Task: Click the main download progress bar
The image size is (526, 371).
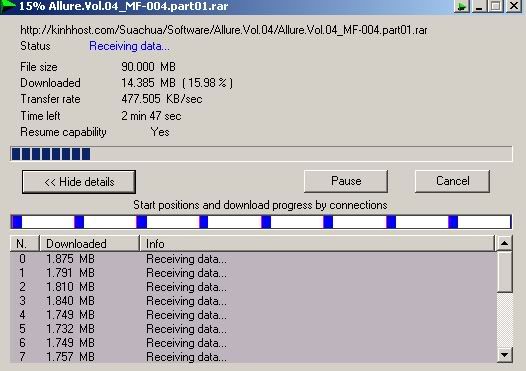Action: [261, 154]
